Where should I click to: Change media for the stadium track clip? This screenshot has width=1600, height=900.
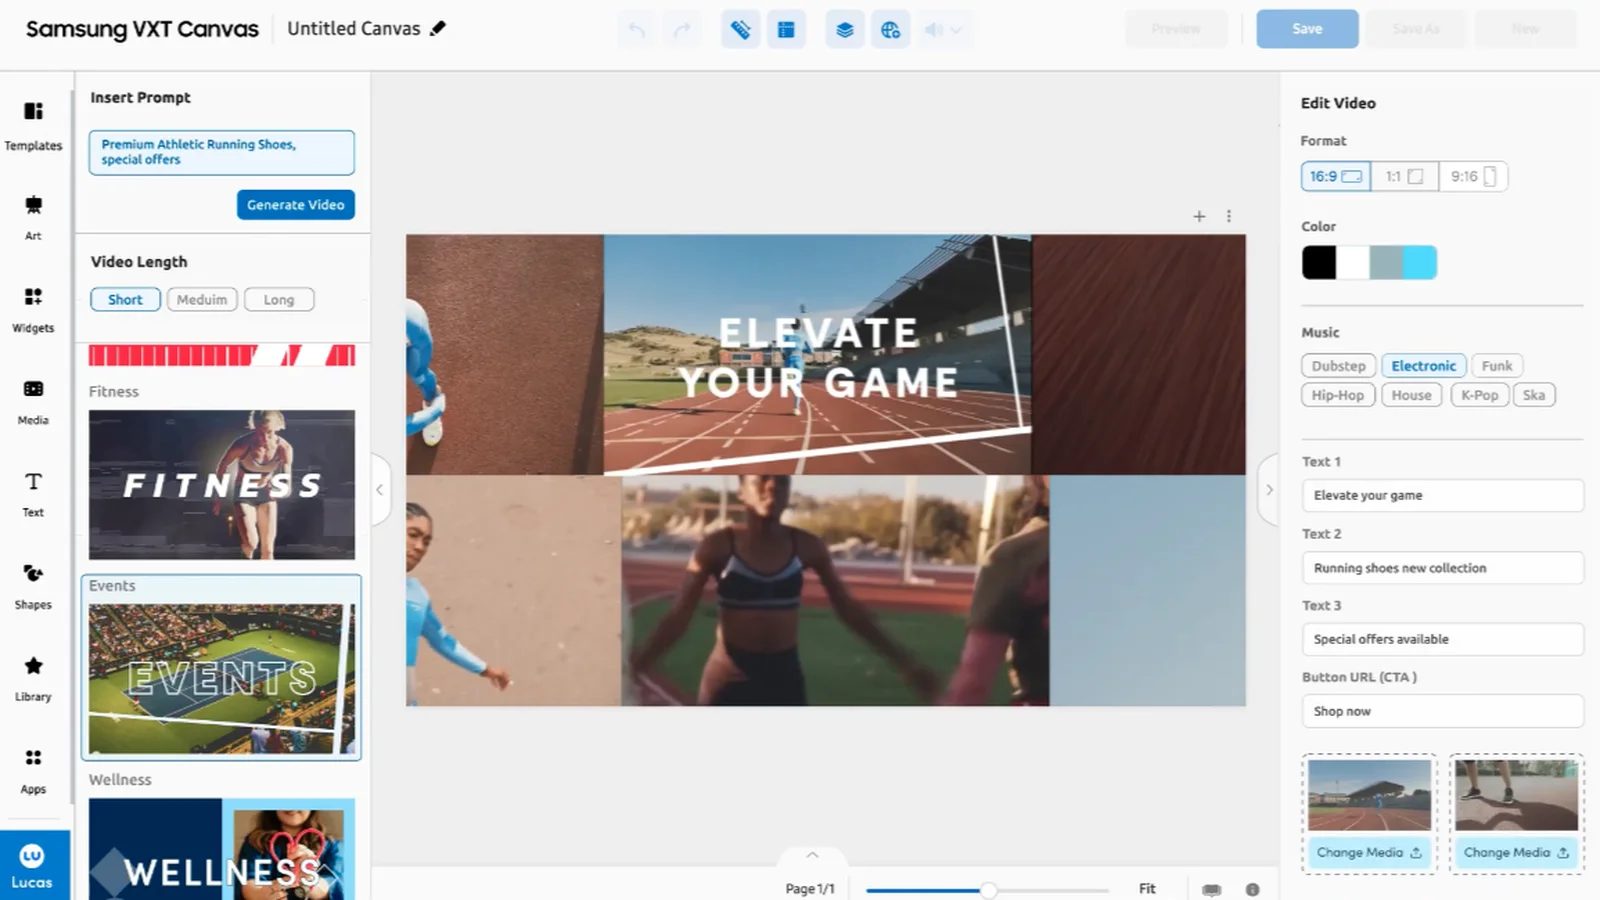[1369, 853]
